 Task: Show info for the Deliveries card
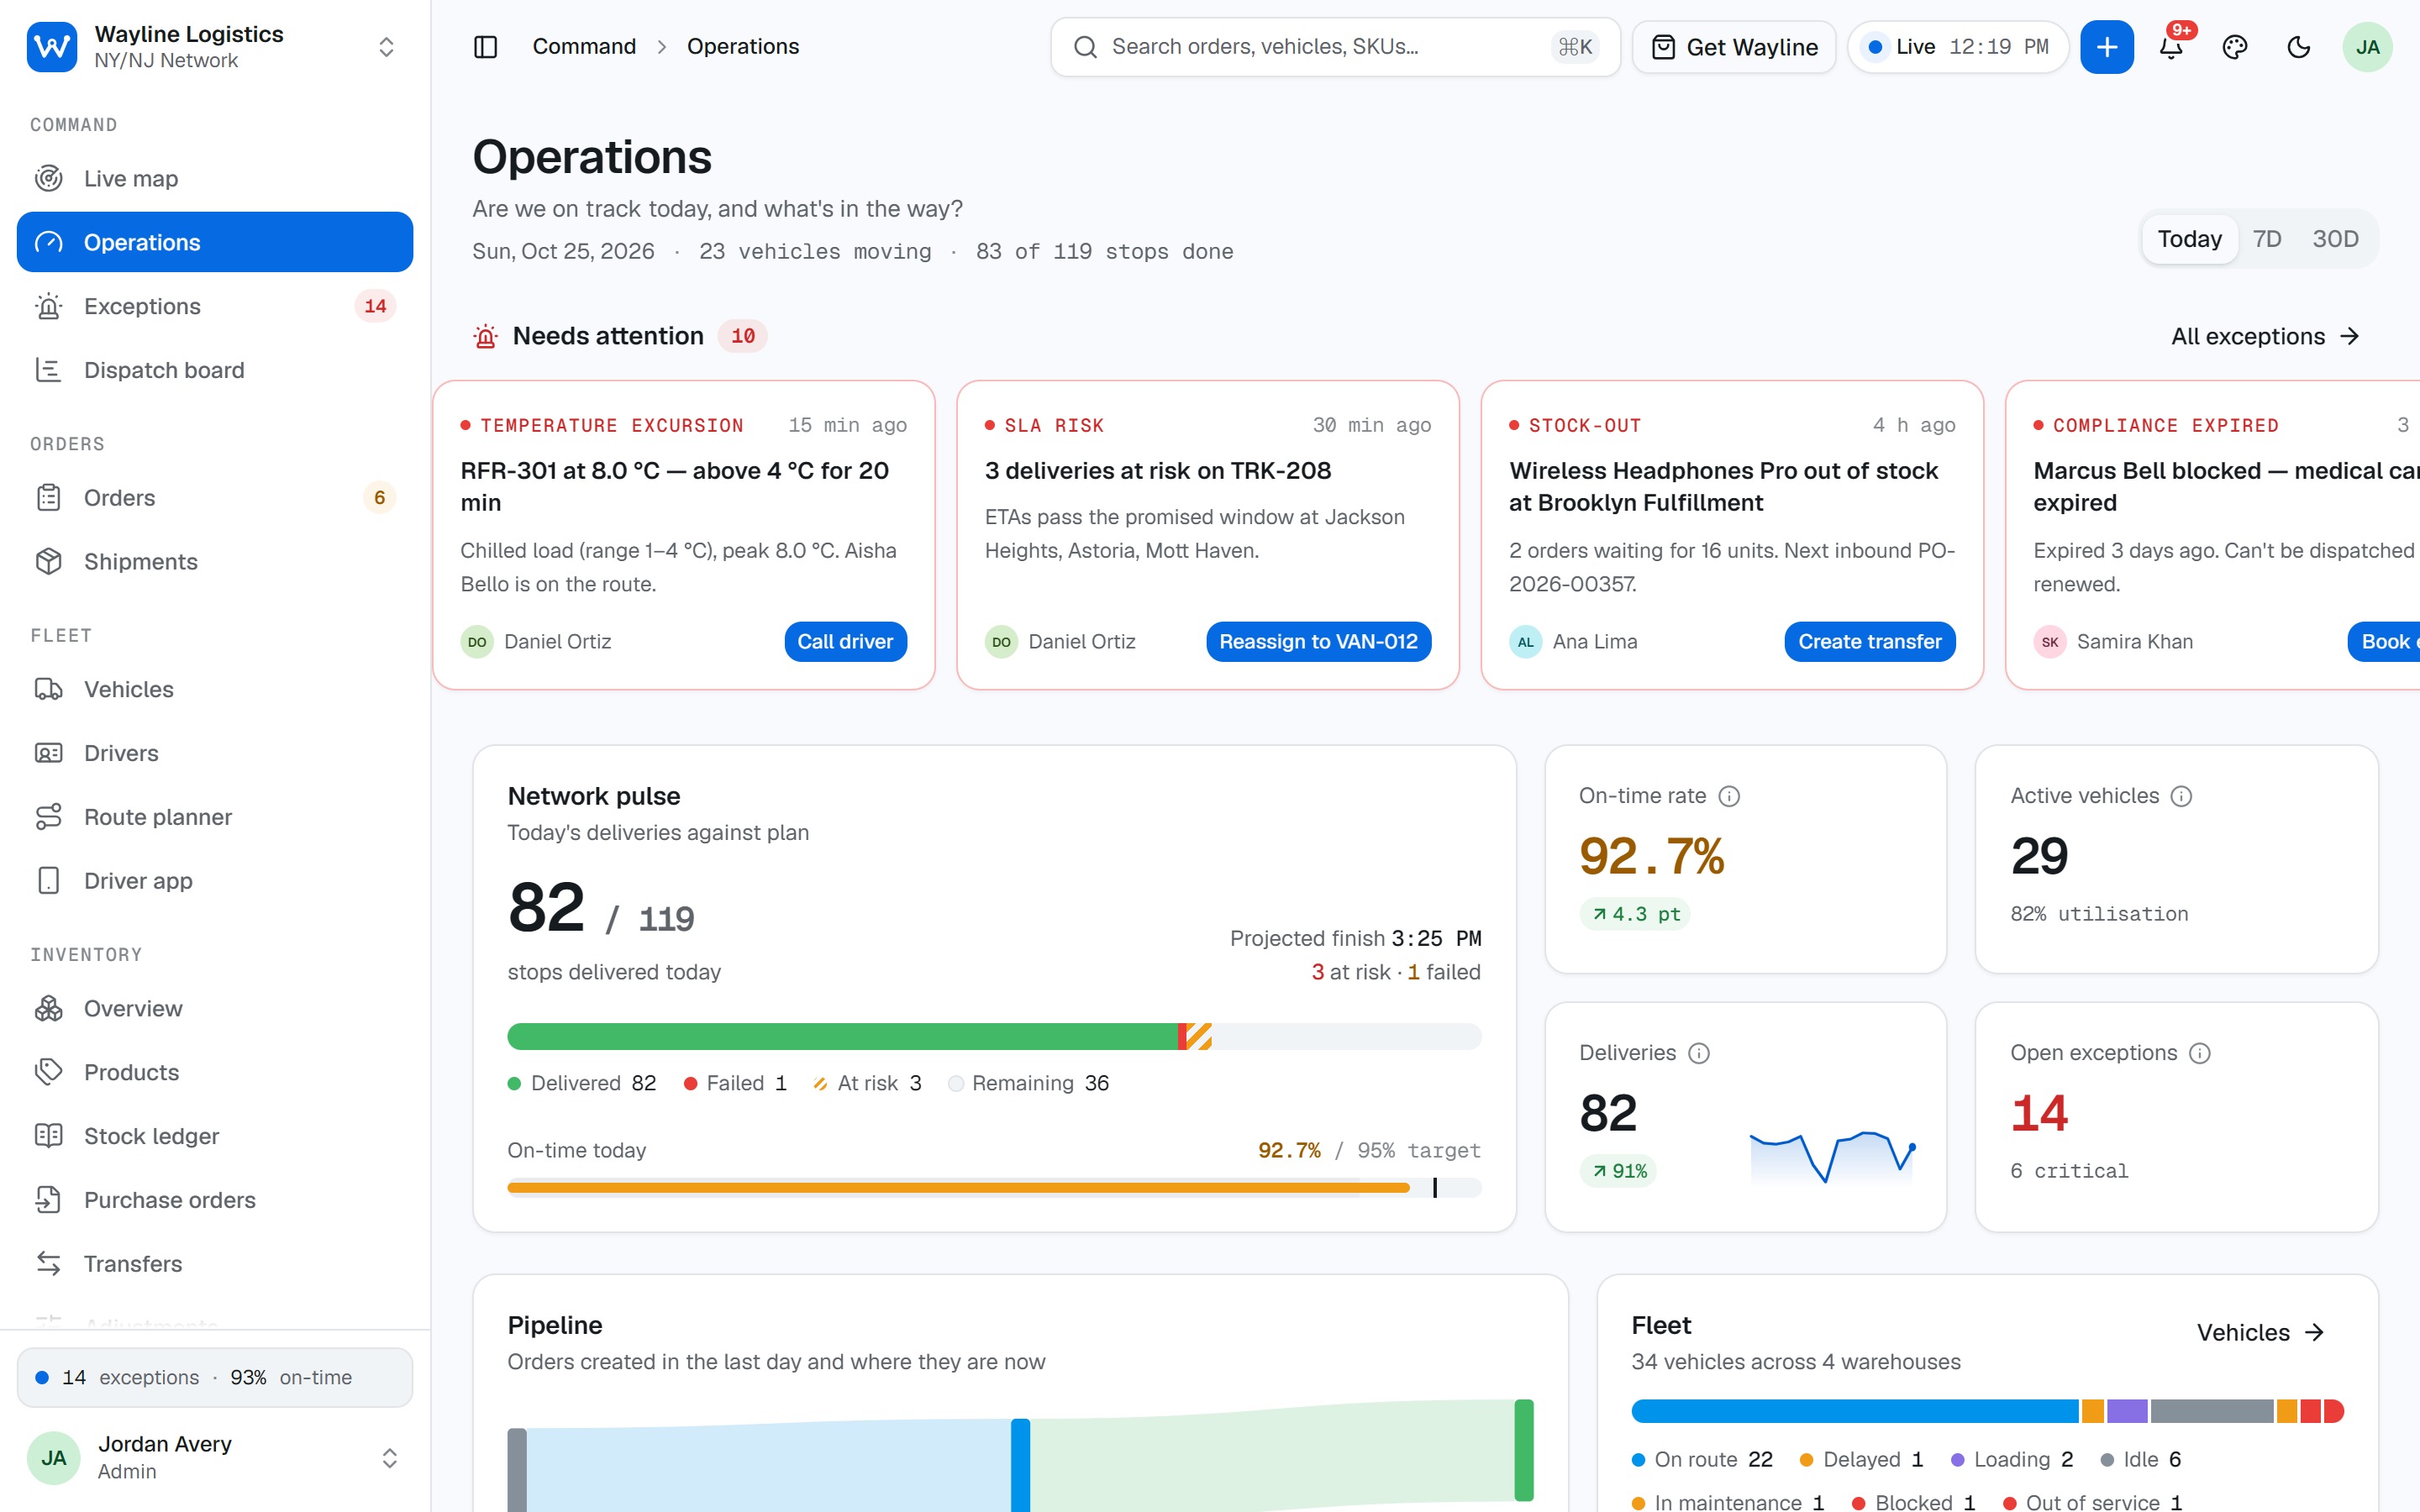coord(1699,1053)
